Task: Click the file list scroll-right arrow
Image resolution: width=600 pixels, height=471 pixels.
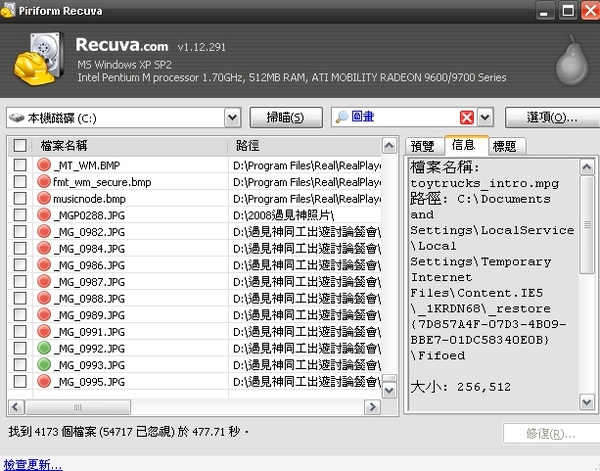Action: 372,407
